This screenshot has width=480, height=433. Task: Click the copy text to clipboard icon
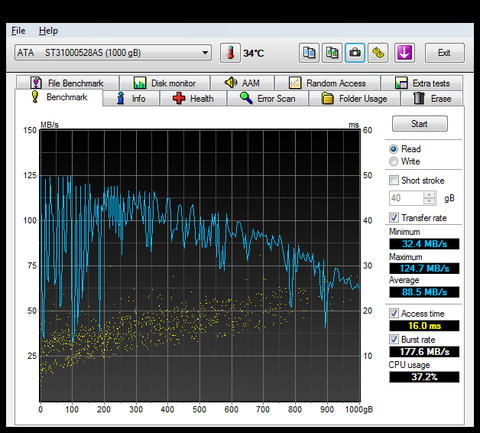click(309, 53)
